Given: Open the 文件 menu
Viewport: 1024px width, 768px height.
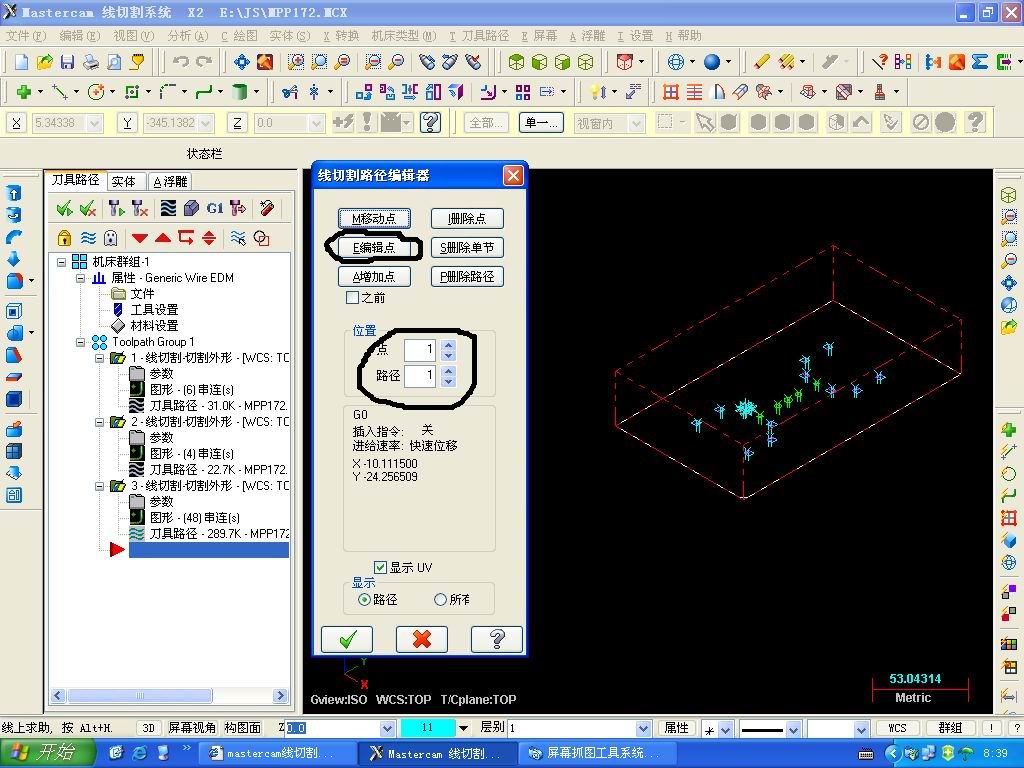Looking at the screenshot, I should (26, 36).
